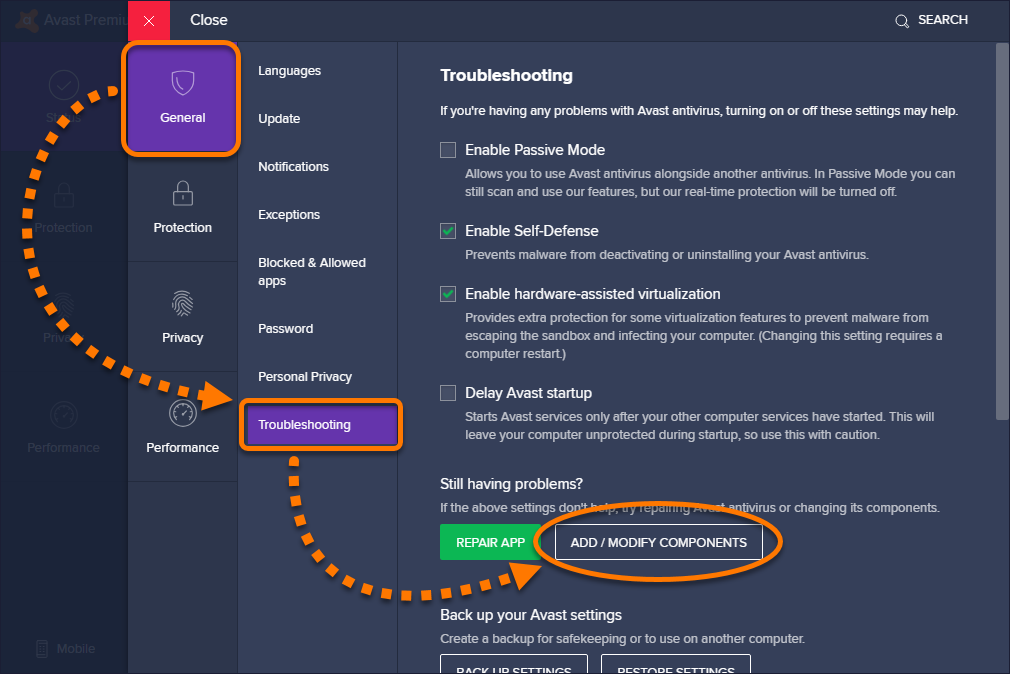Screen dimensions: 1010x674
Task: Go to Update settings
Action: [279, 119]
